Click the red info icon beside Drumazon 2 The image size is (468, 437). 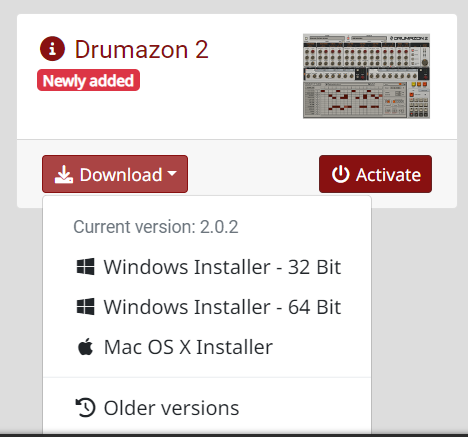click(x=52, y=49)
